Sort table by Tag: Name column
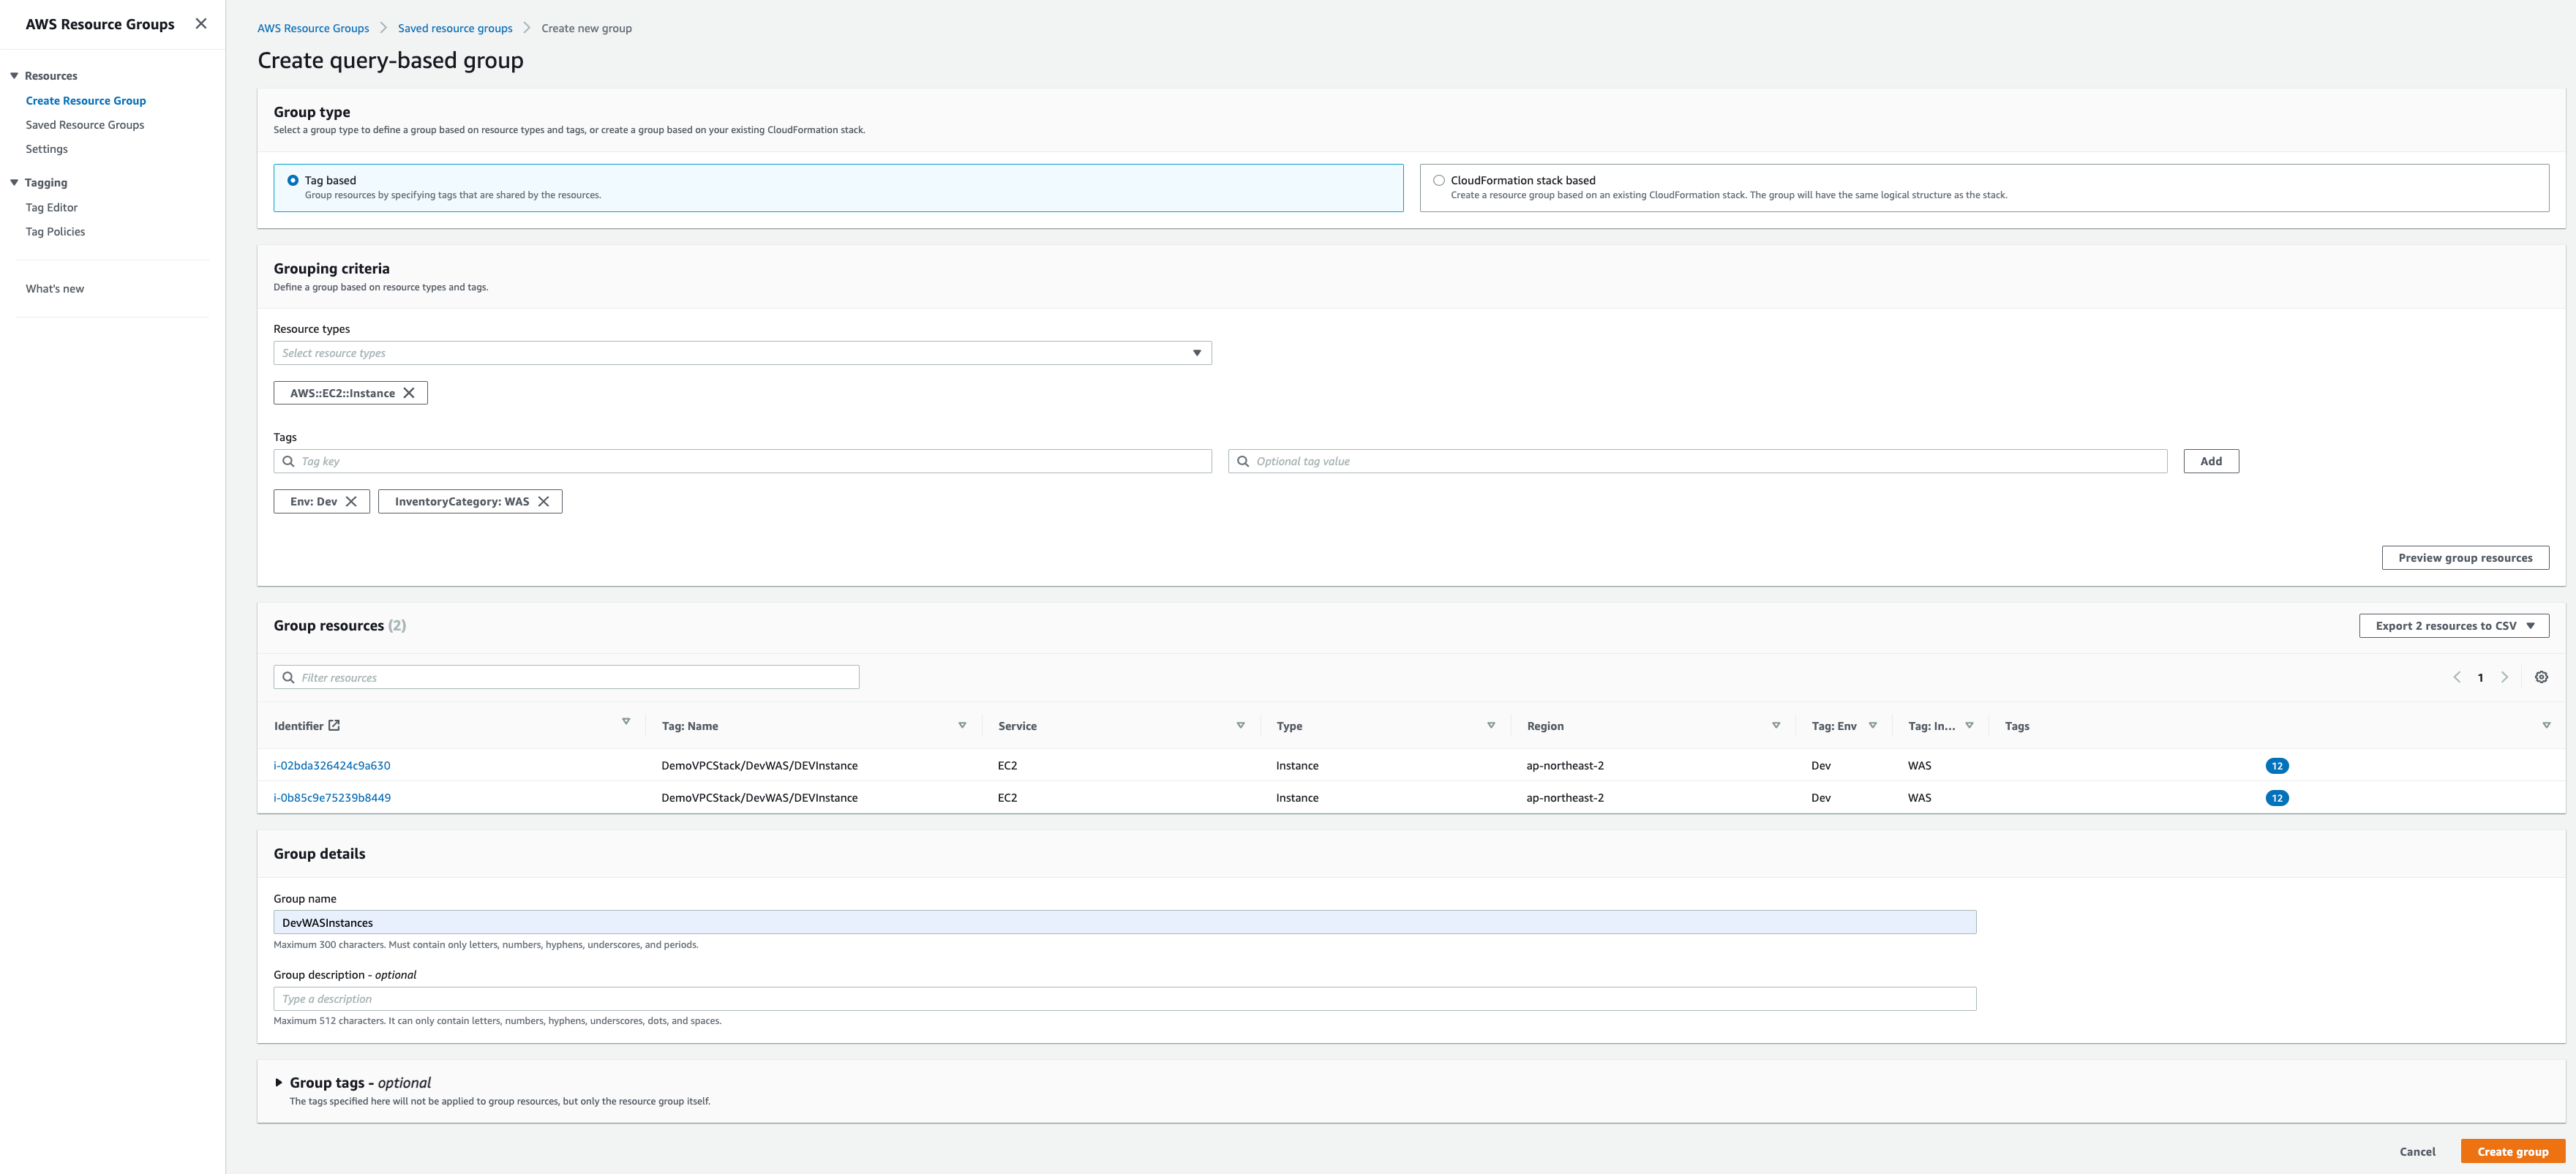Screen dimensions: 2576x1174 click(962, 726)
